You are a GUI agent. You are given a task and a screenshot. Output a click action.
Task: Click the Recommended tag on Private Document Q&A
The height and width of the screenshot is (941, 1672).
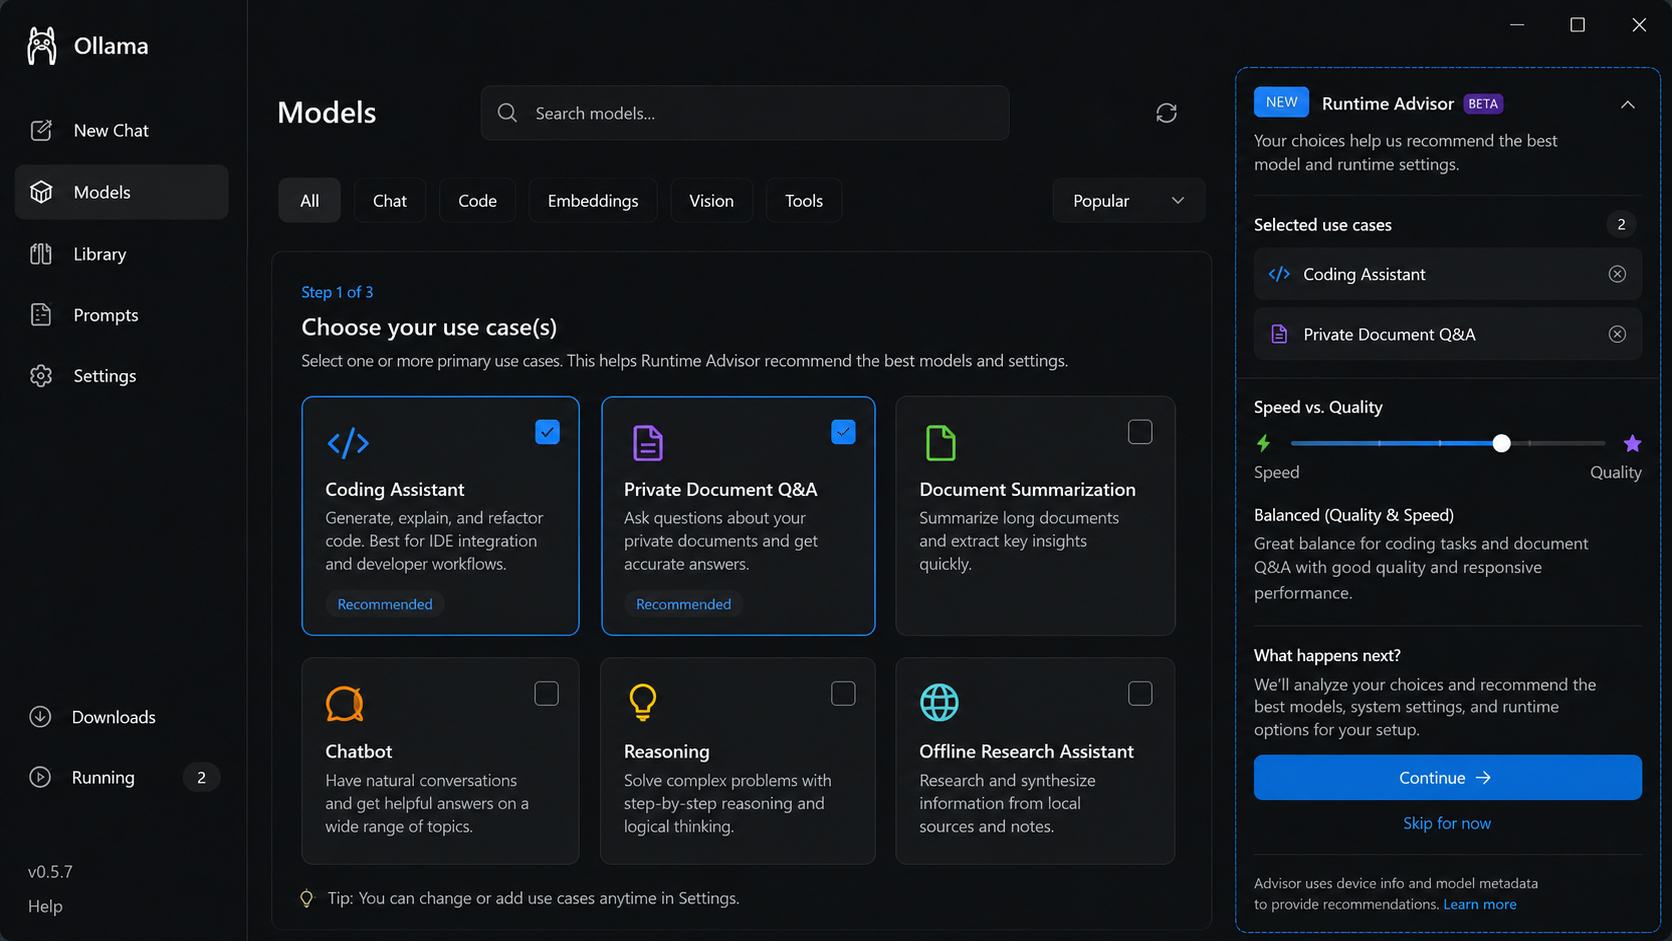683,604
